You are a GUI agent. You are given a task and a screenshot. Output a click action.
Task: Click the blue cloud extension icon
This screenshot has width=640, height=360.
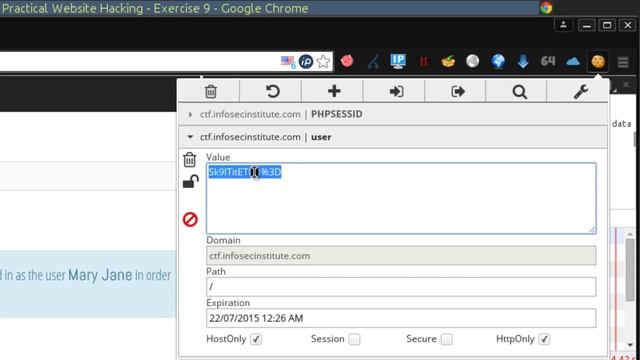(573, 62)
